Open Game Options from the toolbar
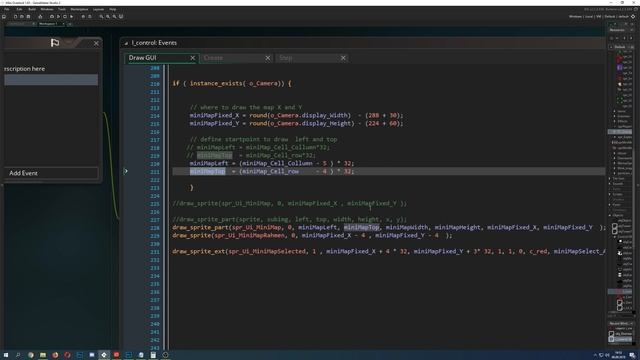This screenshot has width=640, height=360. tap(83, 17)
